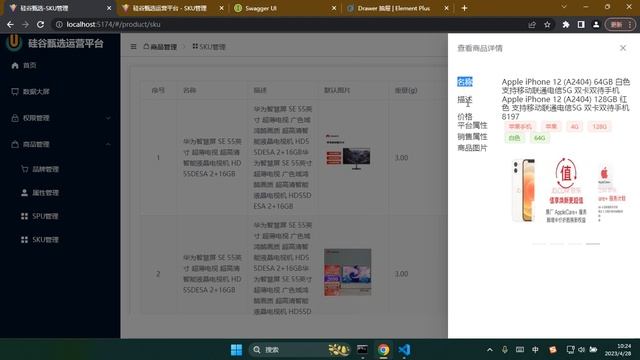This screenshot has height=360, width=640.
Task: Click the 128G attribute tag
Action: 600,127
